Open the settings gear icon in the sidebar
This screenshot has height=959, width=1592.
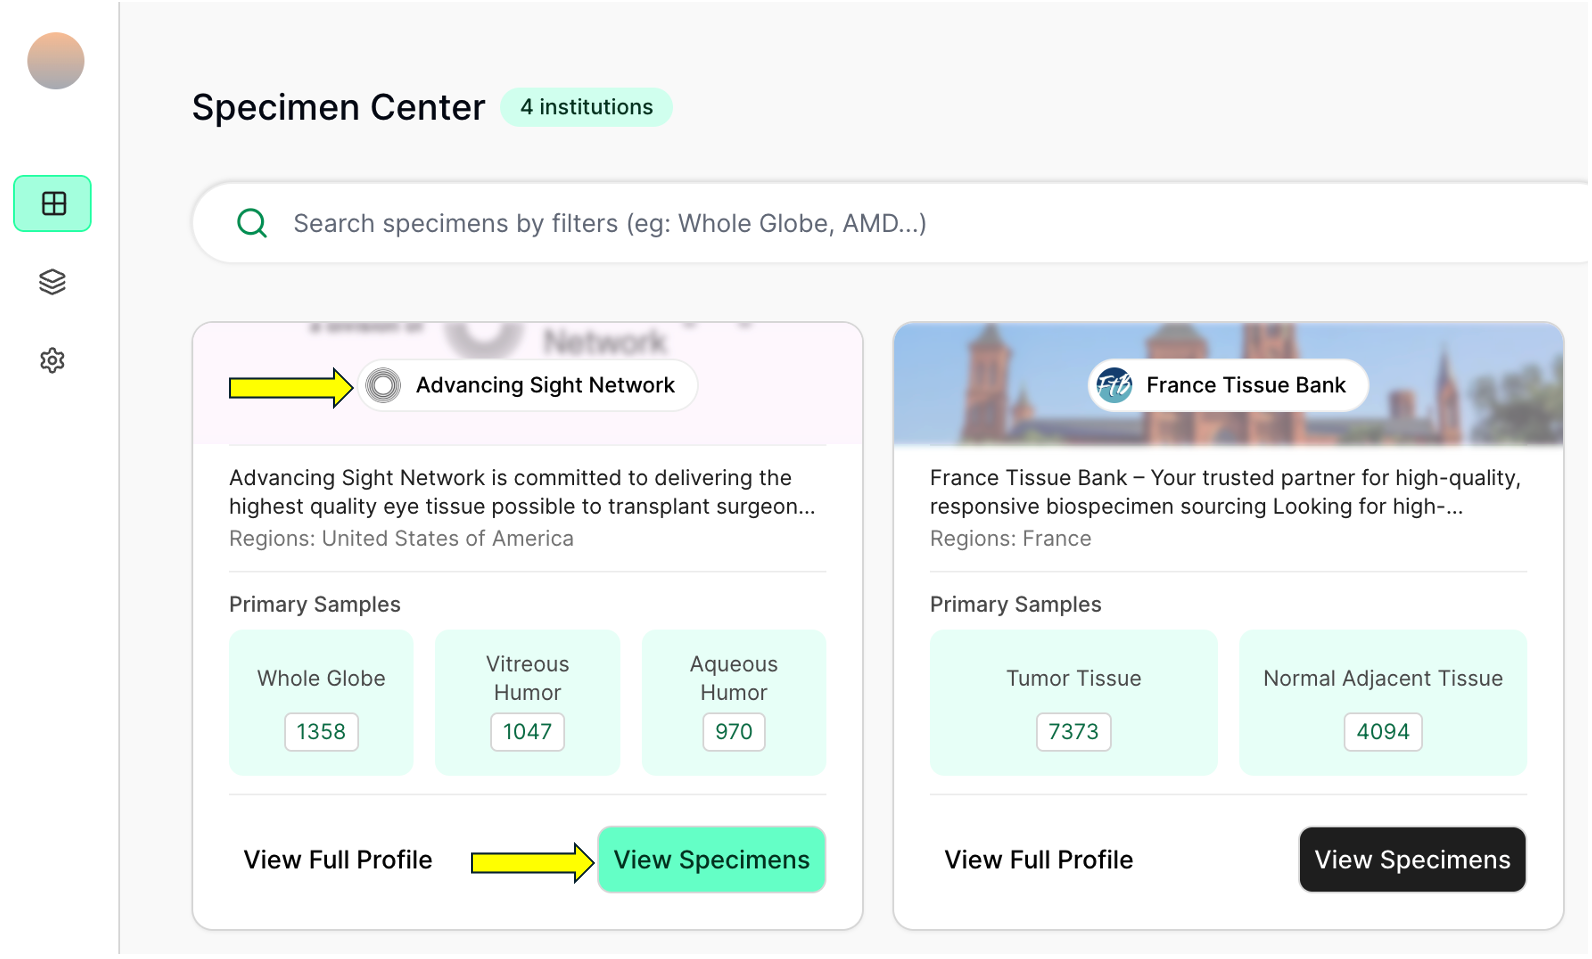(53, 361)
